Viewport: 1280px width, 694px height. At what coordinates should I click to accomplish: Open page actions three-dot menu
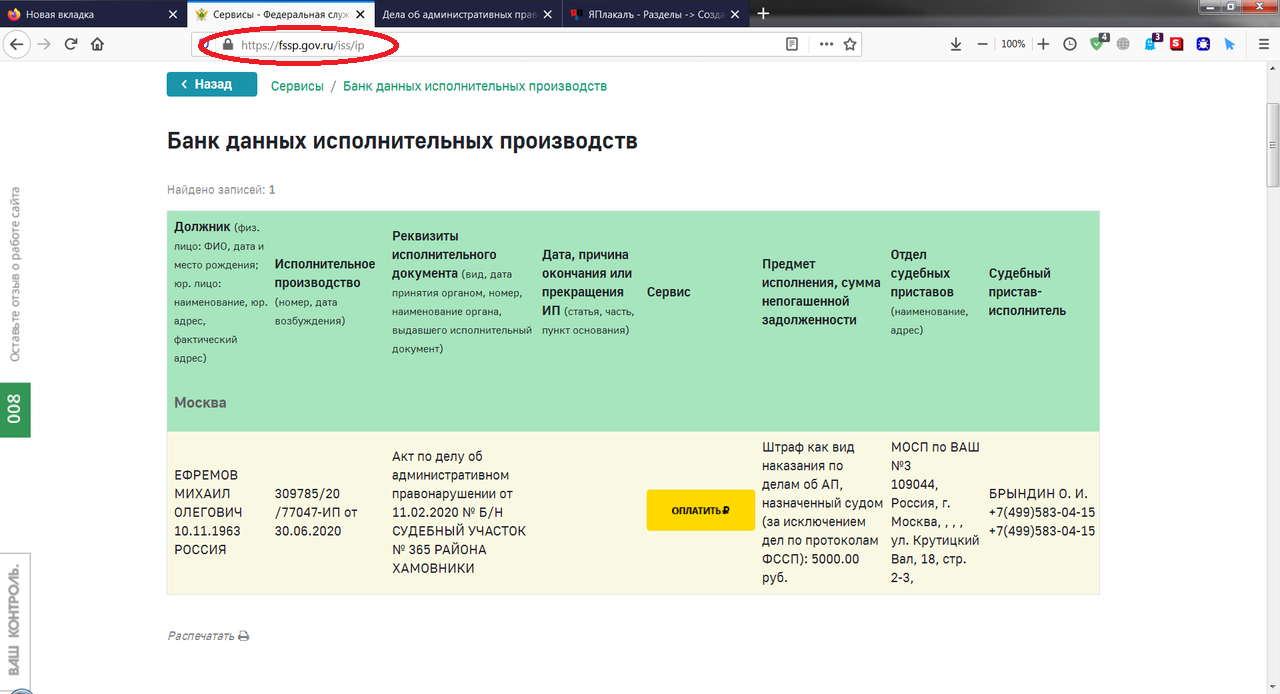click(826, 44)
